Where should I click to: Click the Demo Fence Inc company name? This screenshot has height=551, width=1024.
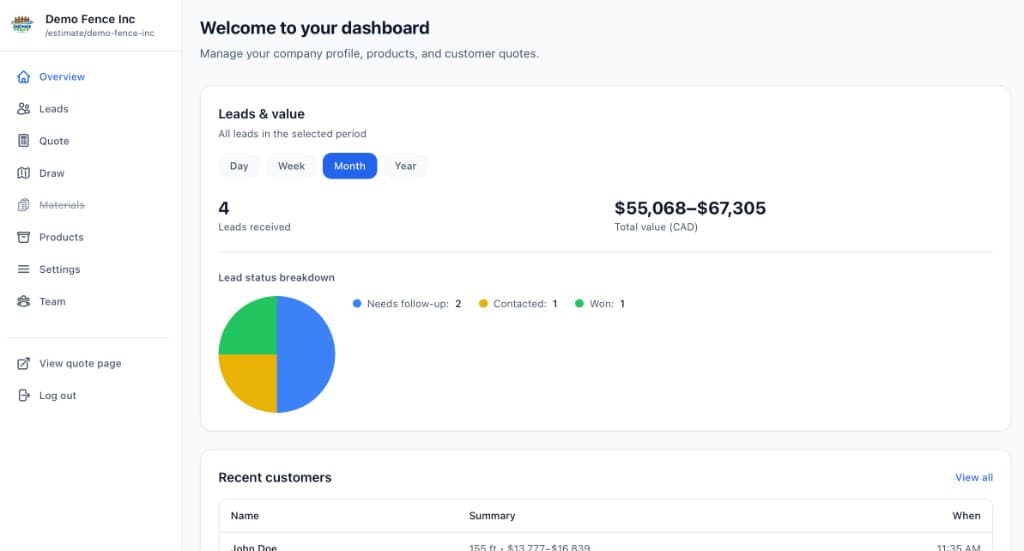[x=90, y=19]
